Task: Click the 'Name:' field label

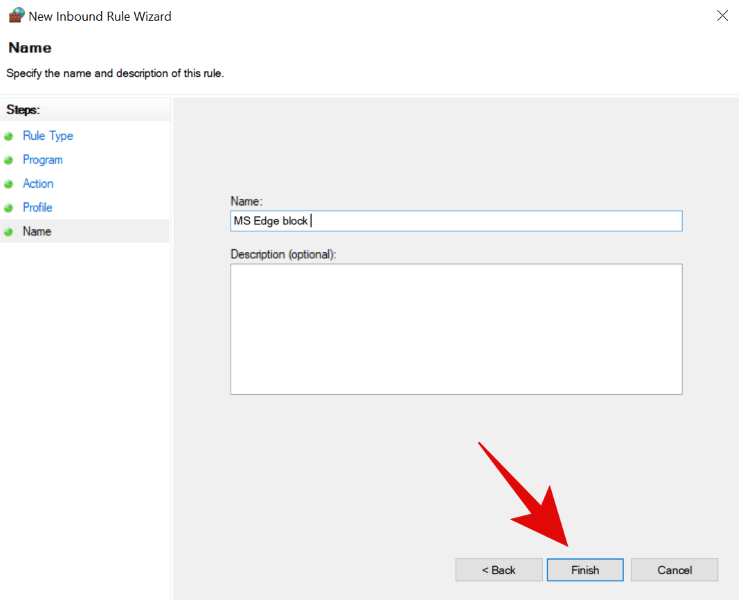Action: (x=246, y=201)
